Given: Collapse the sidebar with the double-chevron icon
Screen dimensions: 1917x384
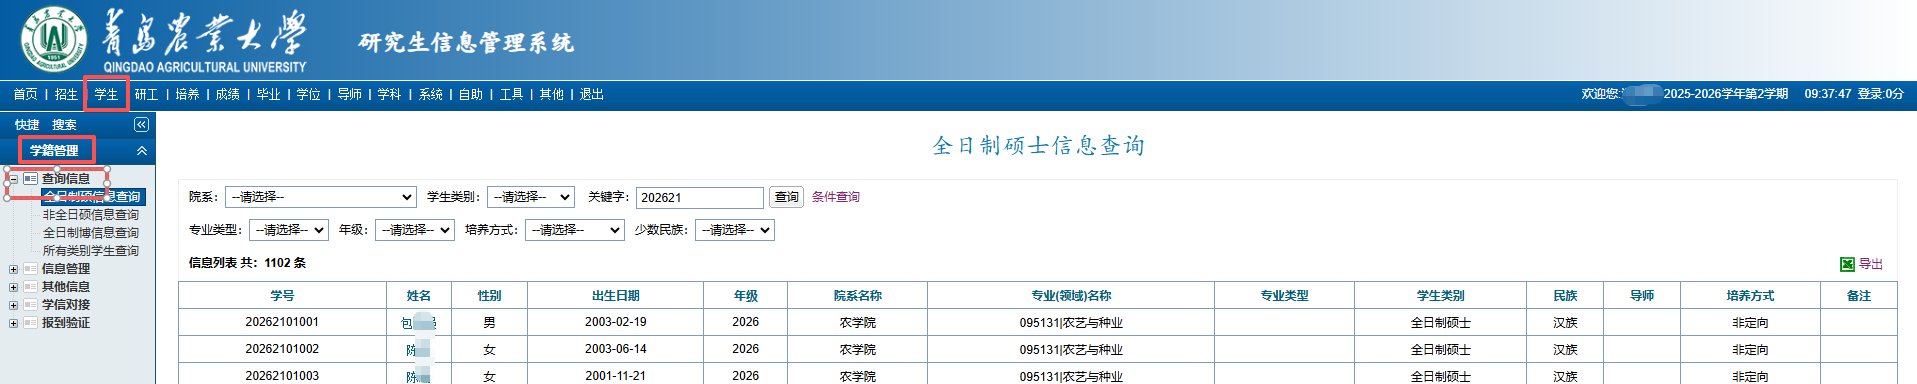Looking at the screenshot, I should point(141,124).
